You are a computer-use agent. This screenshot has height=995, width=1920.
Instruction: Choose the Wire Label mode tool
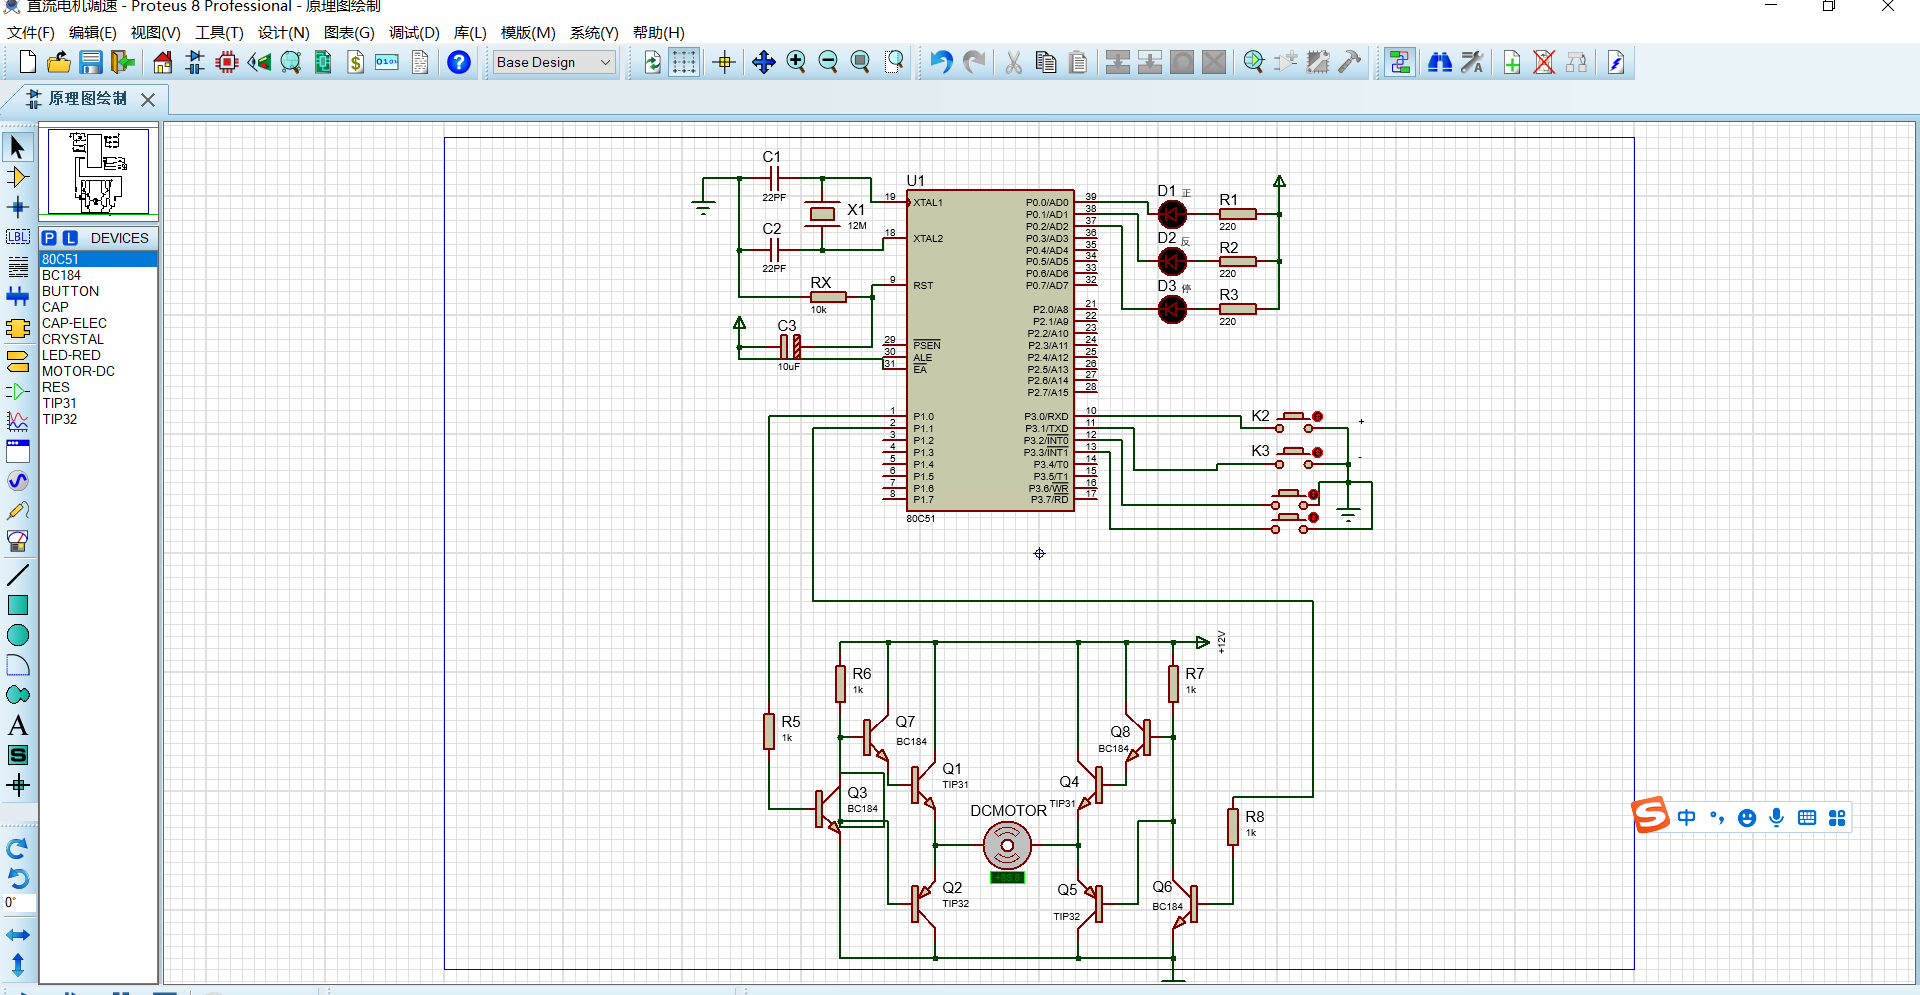[x=17, y=237]
